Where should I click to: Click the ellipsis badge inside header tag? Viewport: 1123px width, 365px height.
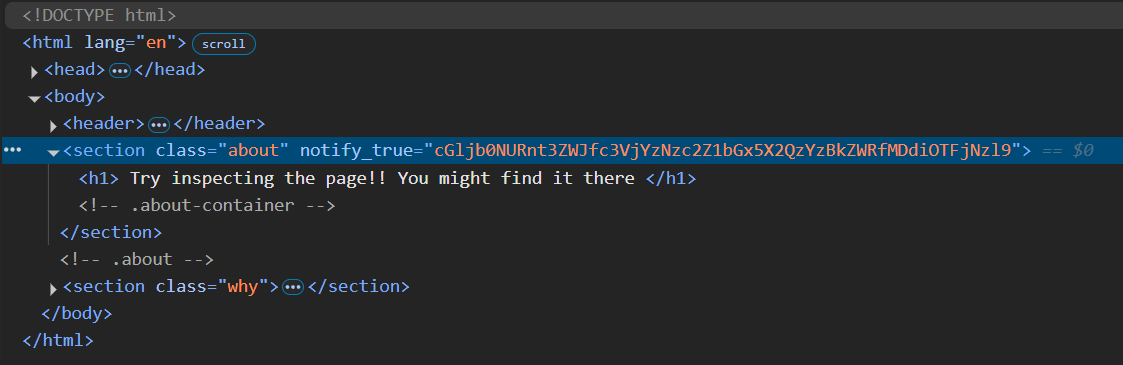[158, 125]
